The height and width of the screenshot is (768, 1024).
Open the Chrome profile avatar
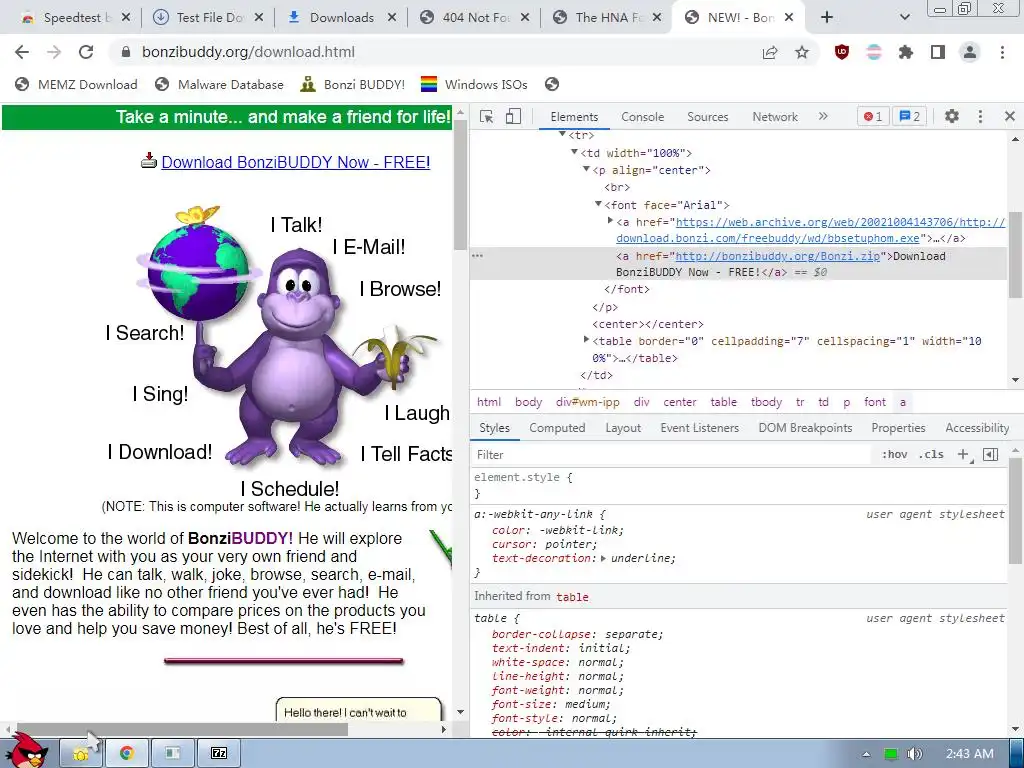coord(970,52)
